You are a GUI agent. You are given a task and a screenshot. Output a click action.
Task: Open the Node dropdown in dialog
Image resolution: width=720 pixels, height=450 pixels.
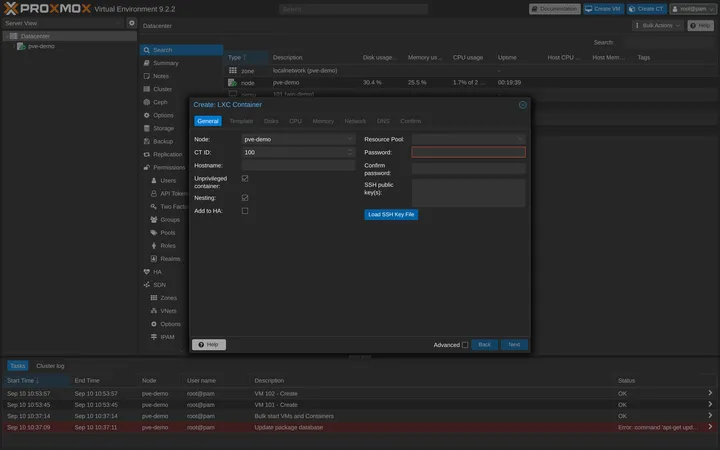point(350,139)
